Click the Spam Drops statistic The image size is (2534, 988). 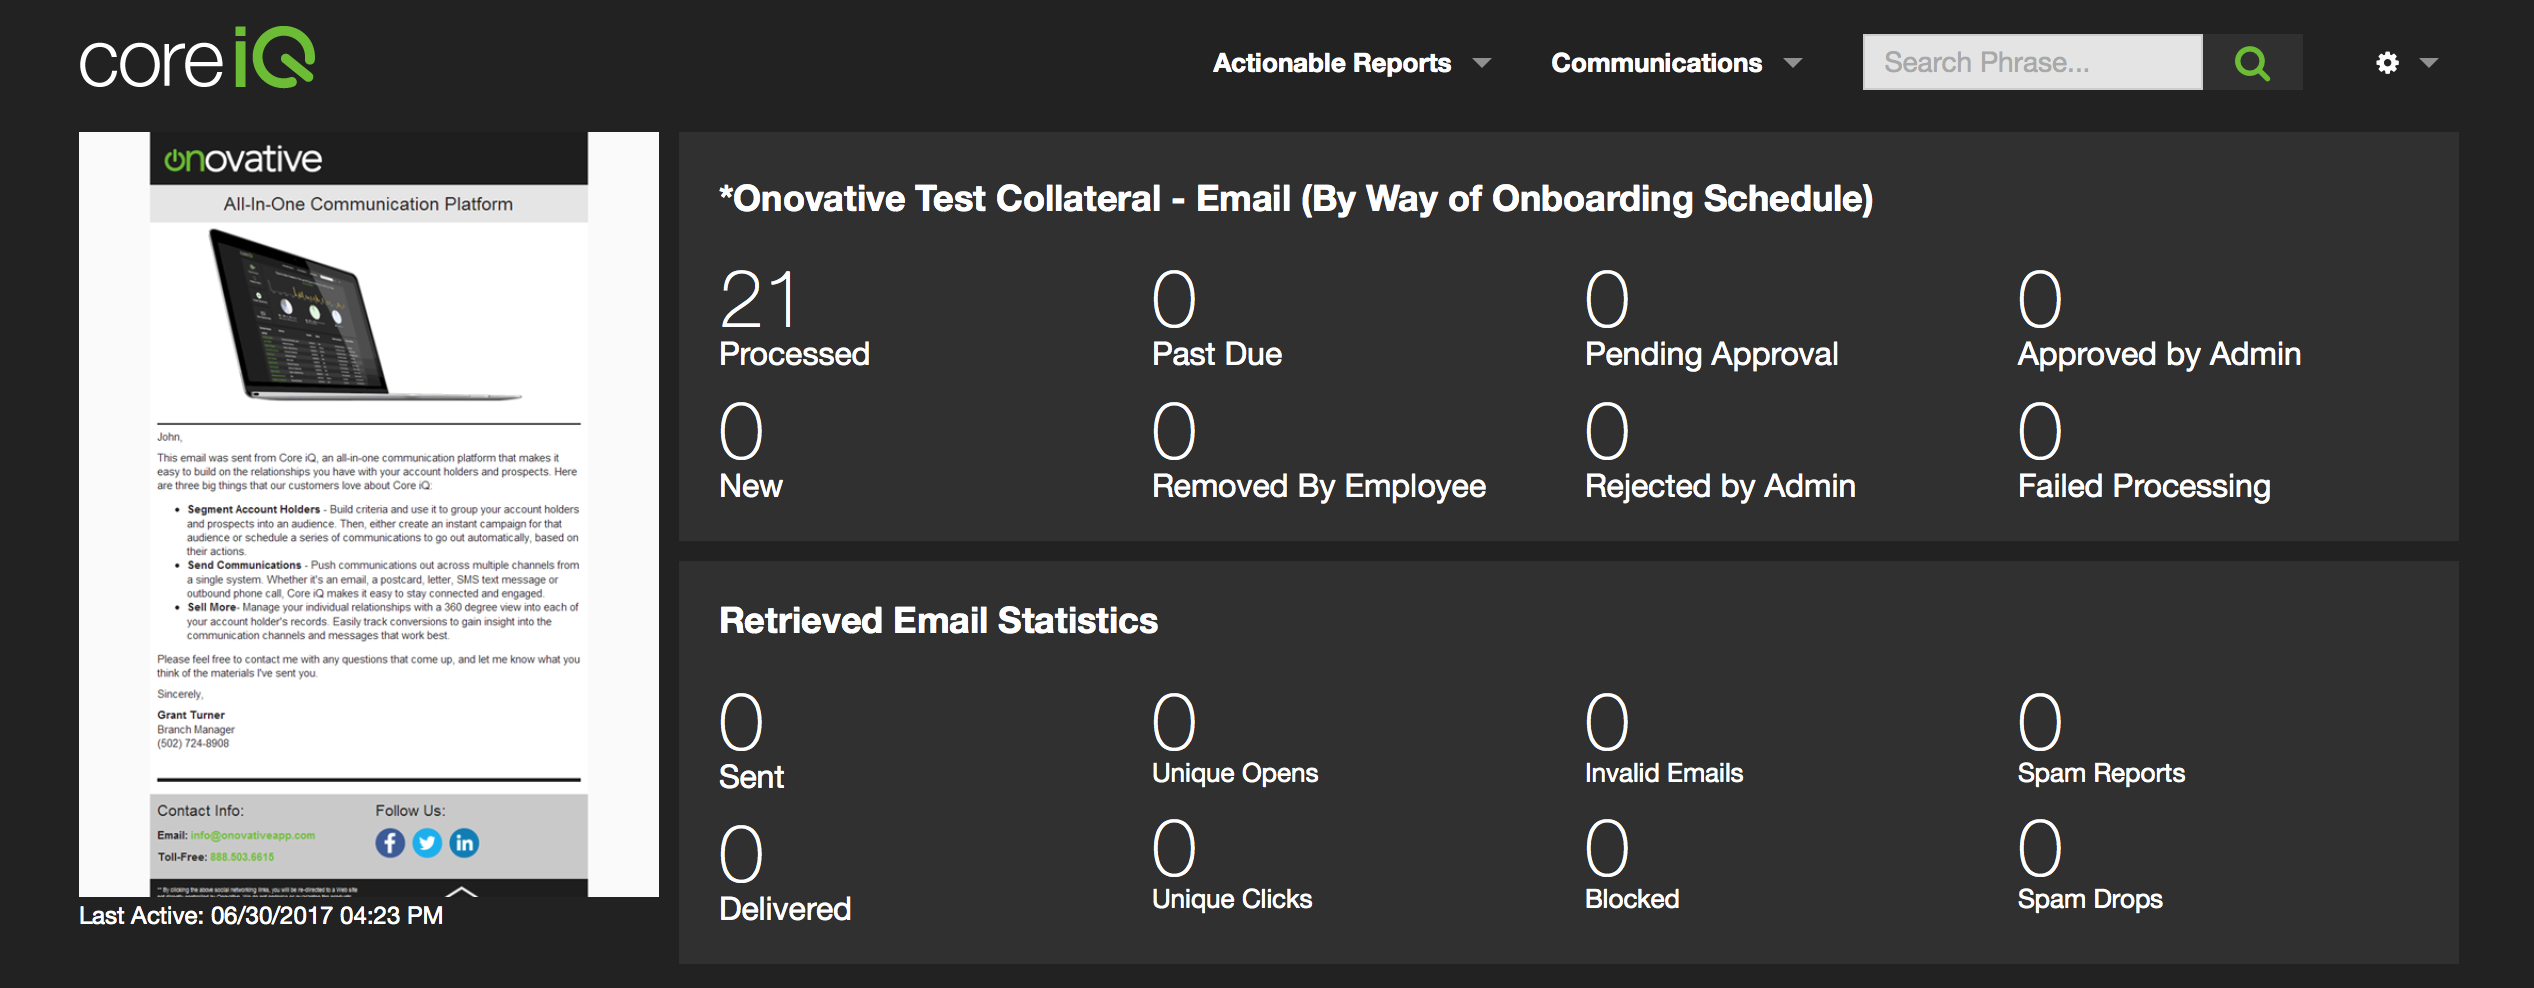tap(2090, 866)
